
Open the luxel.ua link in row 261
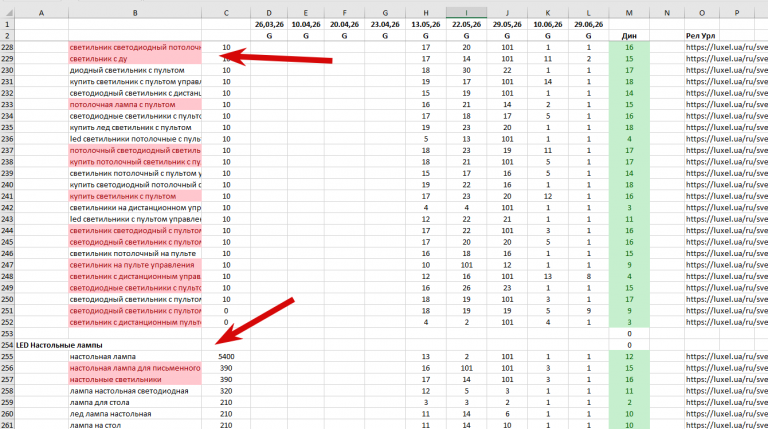coord(726,425)
